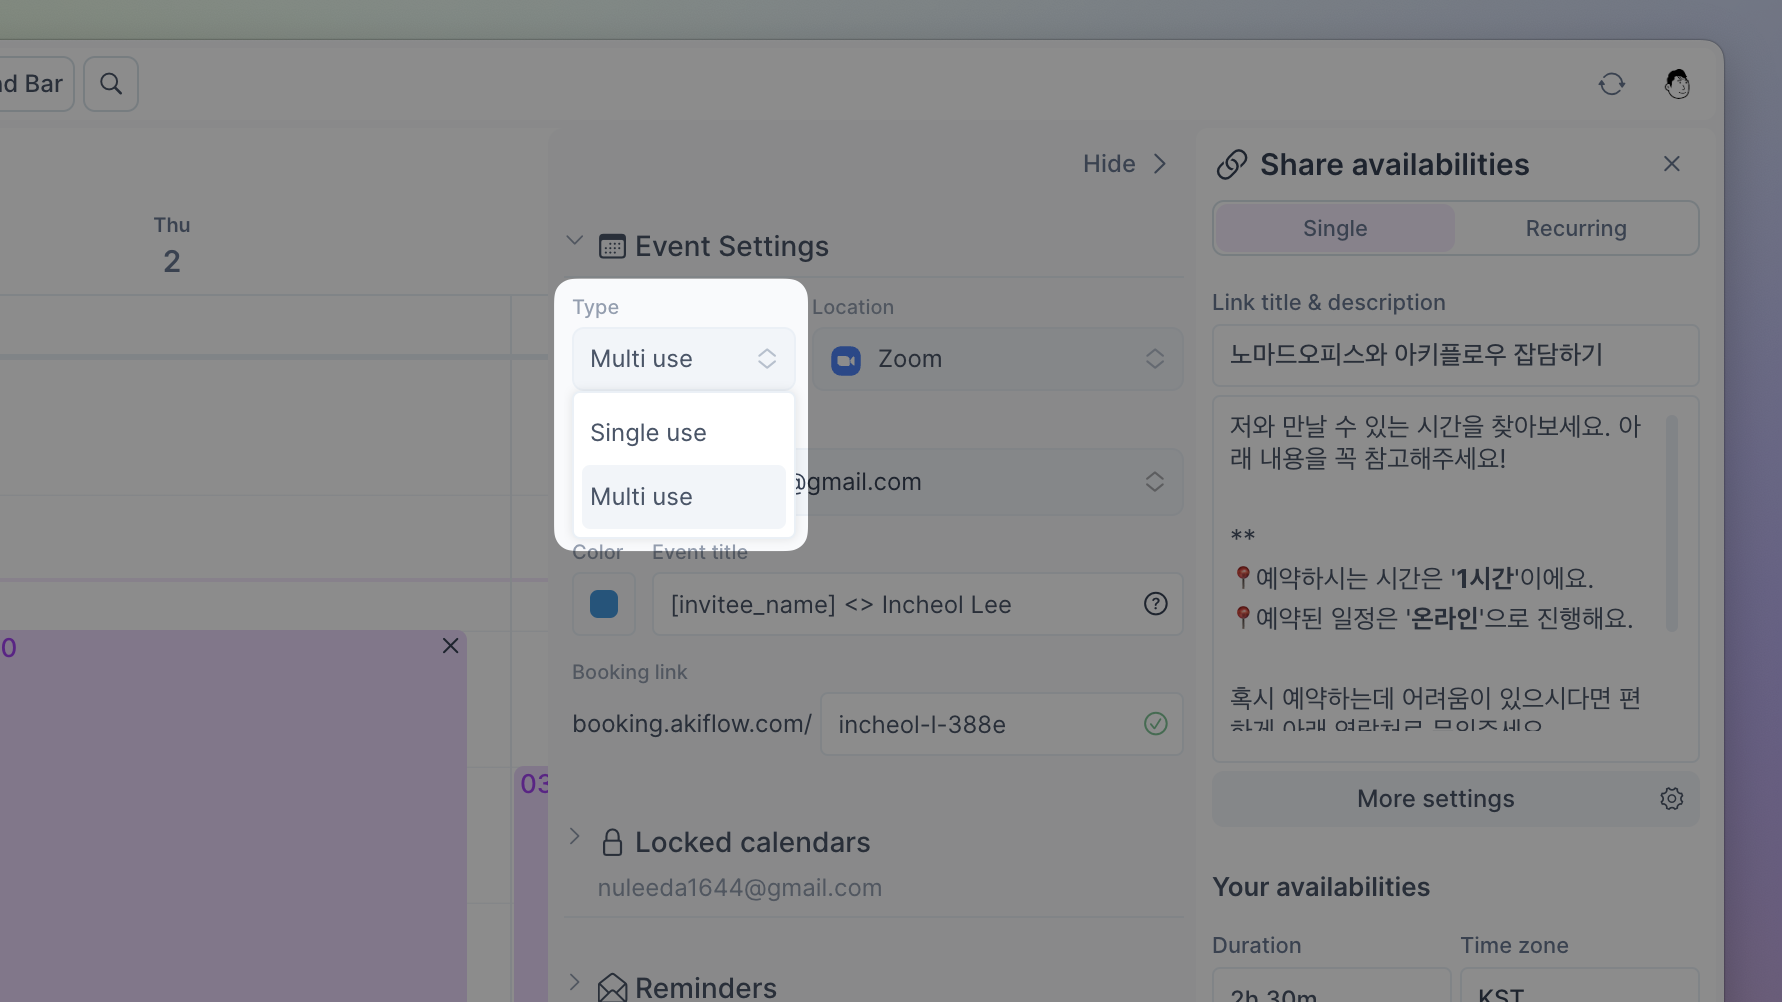
Task: Click the Locked calendars lock icon
Action: [612, 842]
